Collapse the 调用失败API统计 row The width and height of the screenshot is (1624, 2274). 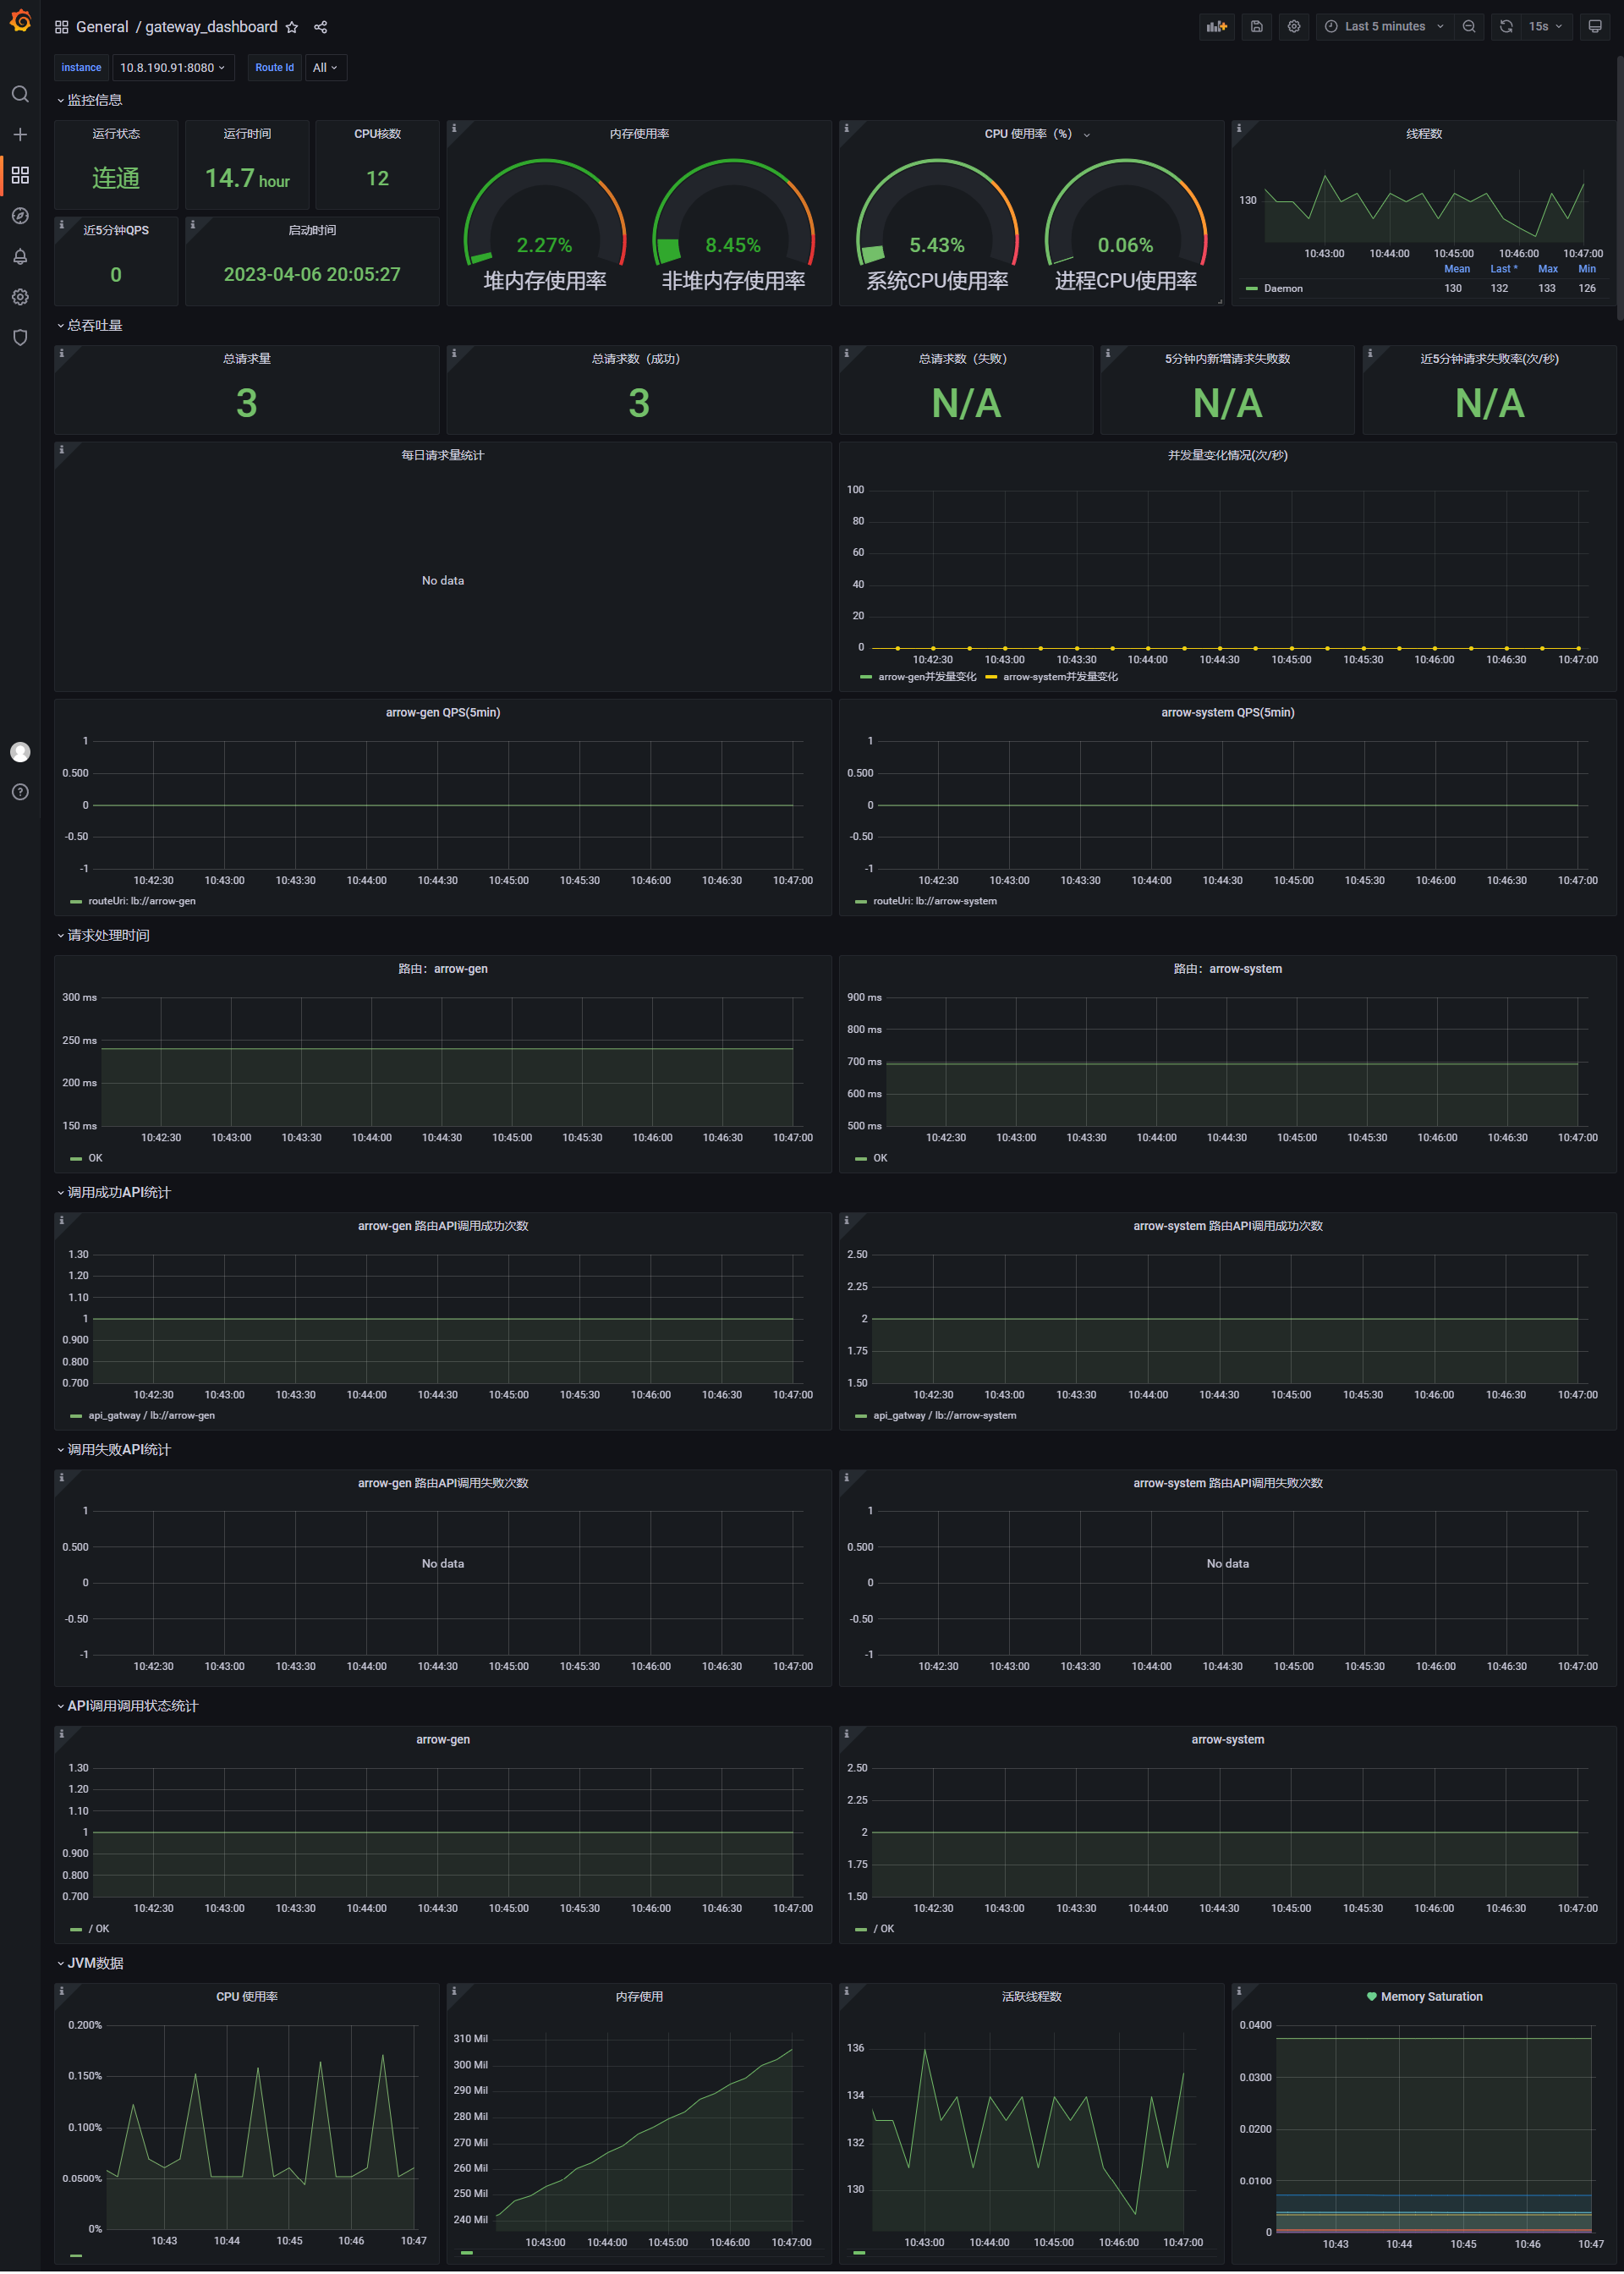click(x=113, y=1450)
